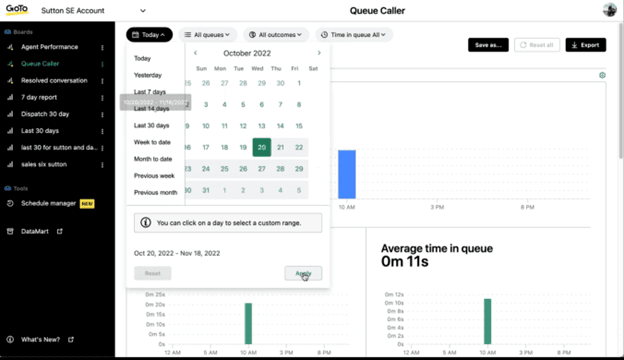The height and width of the screenshot is (360, 624).
Task: Select the Previous month preset
Action: pos(155,192)
